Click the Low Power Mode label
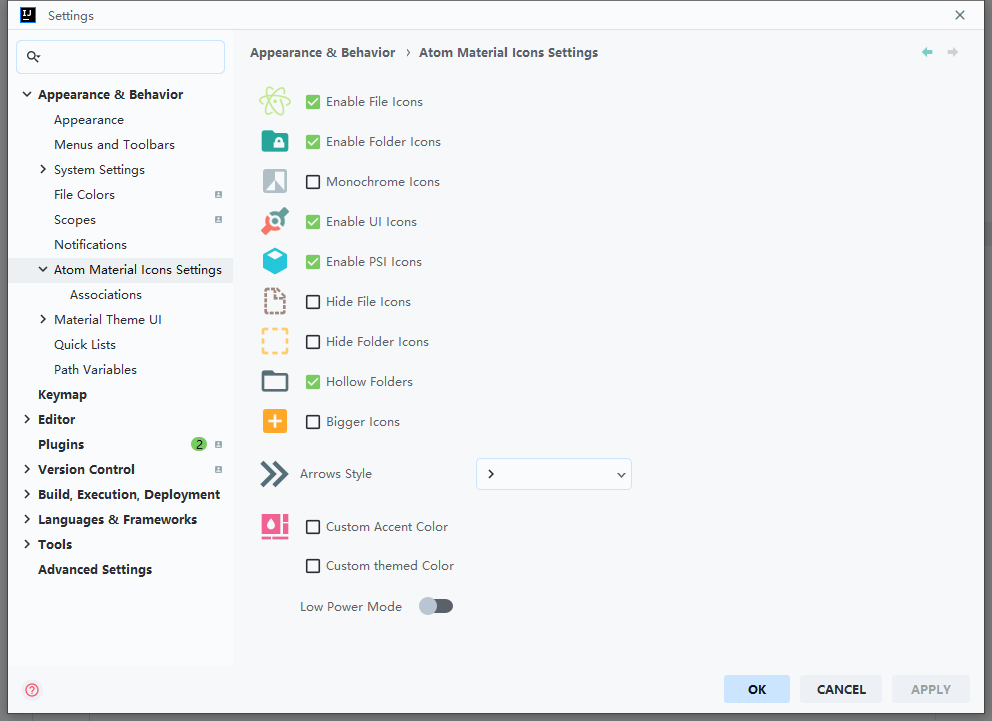This screenshot has height=721, width=992. (x=350, y=607)
